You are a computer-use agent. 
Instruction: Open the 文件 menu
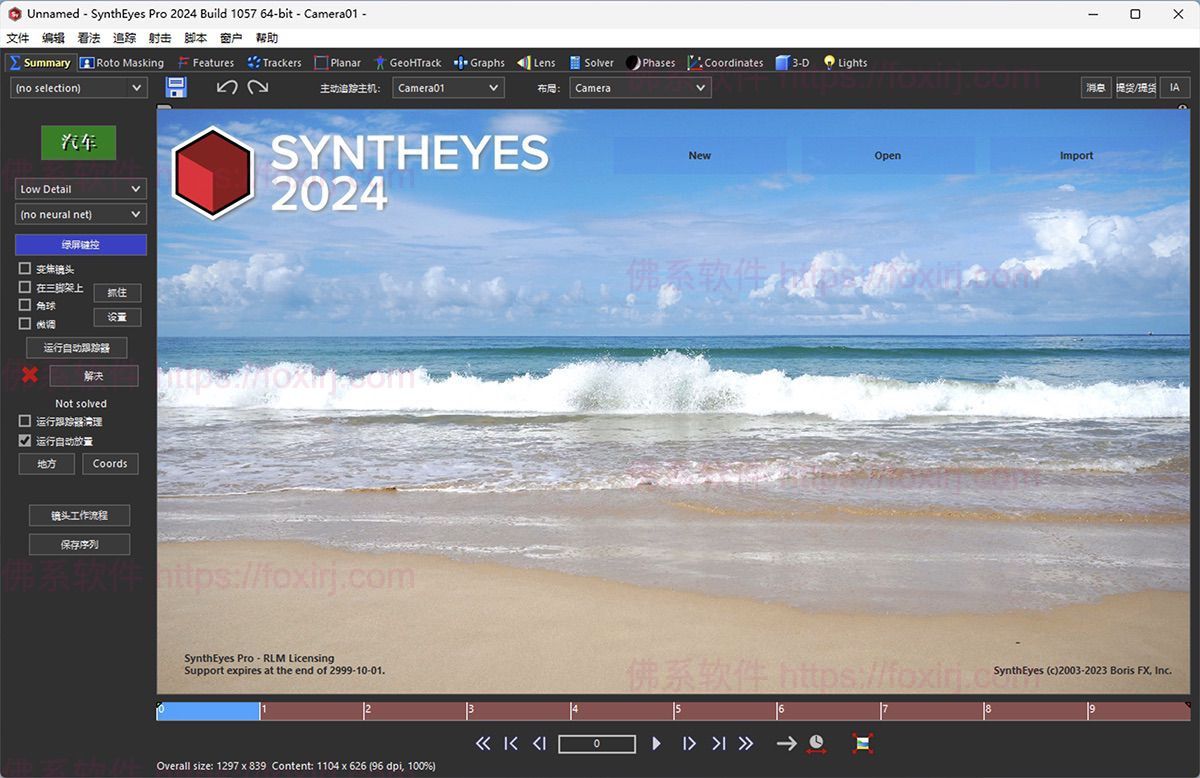[17, 37]
